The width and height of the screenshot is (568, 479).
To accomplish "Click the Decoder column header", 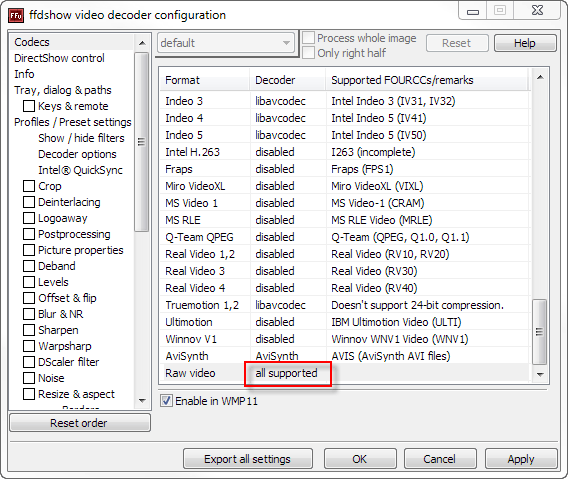I will click(x=288, y=80).
